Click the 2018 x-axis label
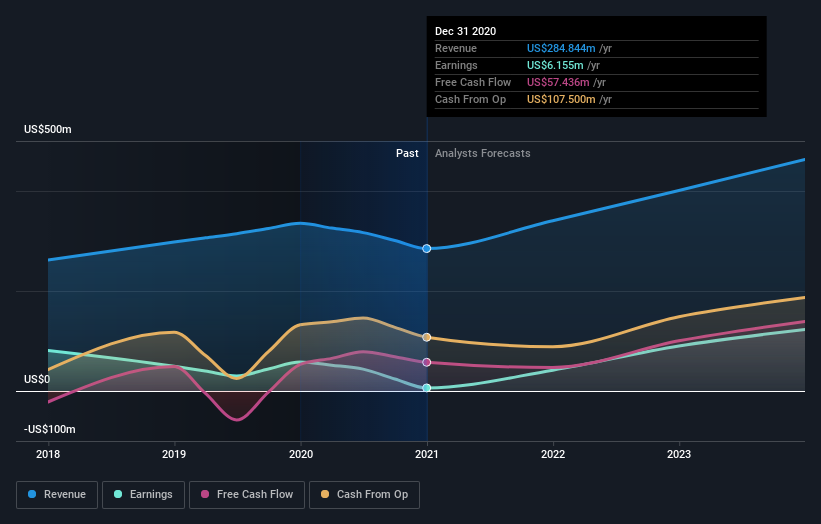The width and height of the screenshot is (821, 524). (x=48, y=454)
